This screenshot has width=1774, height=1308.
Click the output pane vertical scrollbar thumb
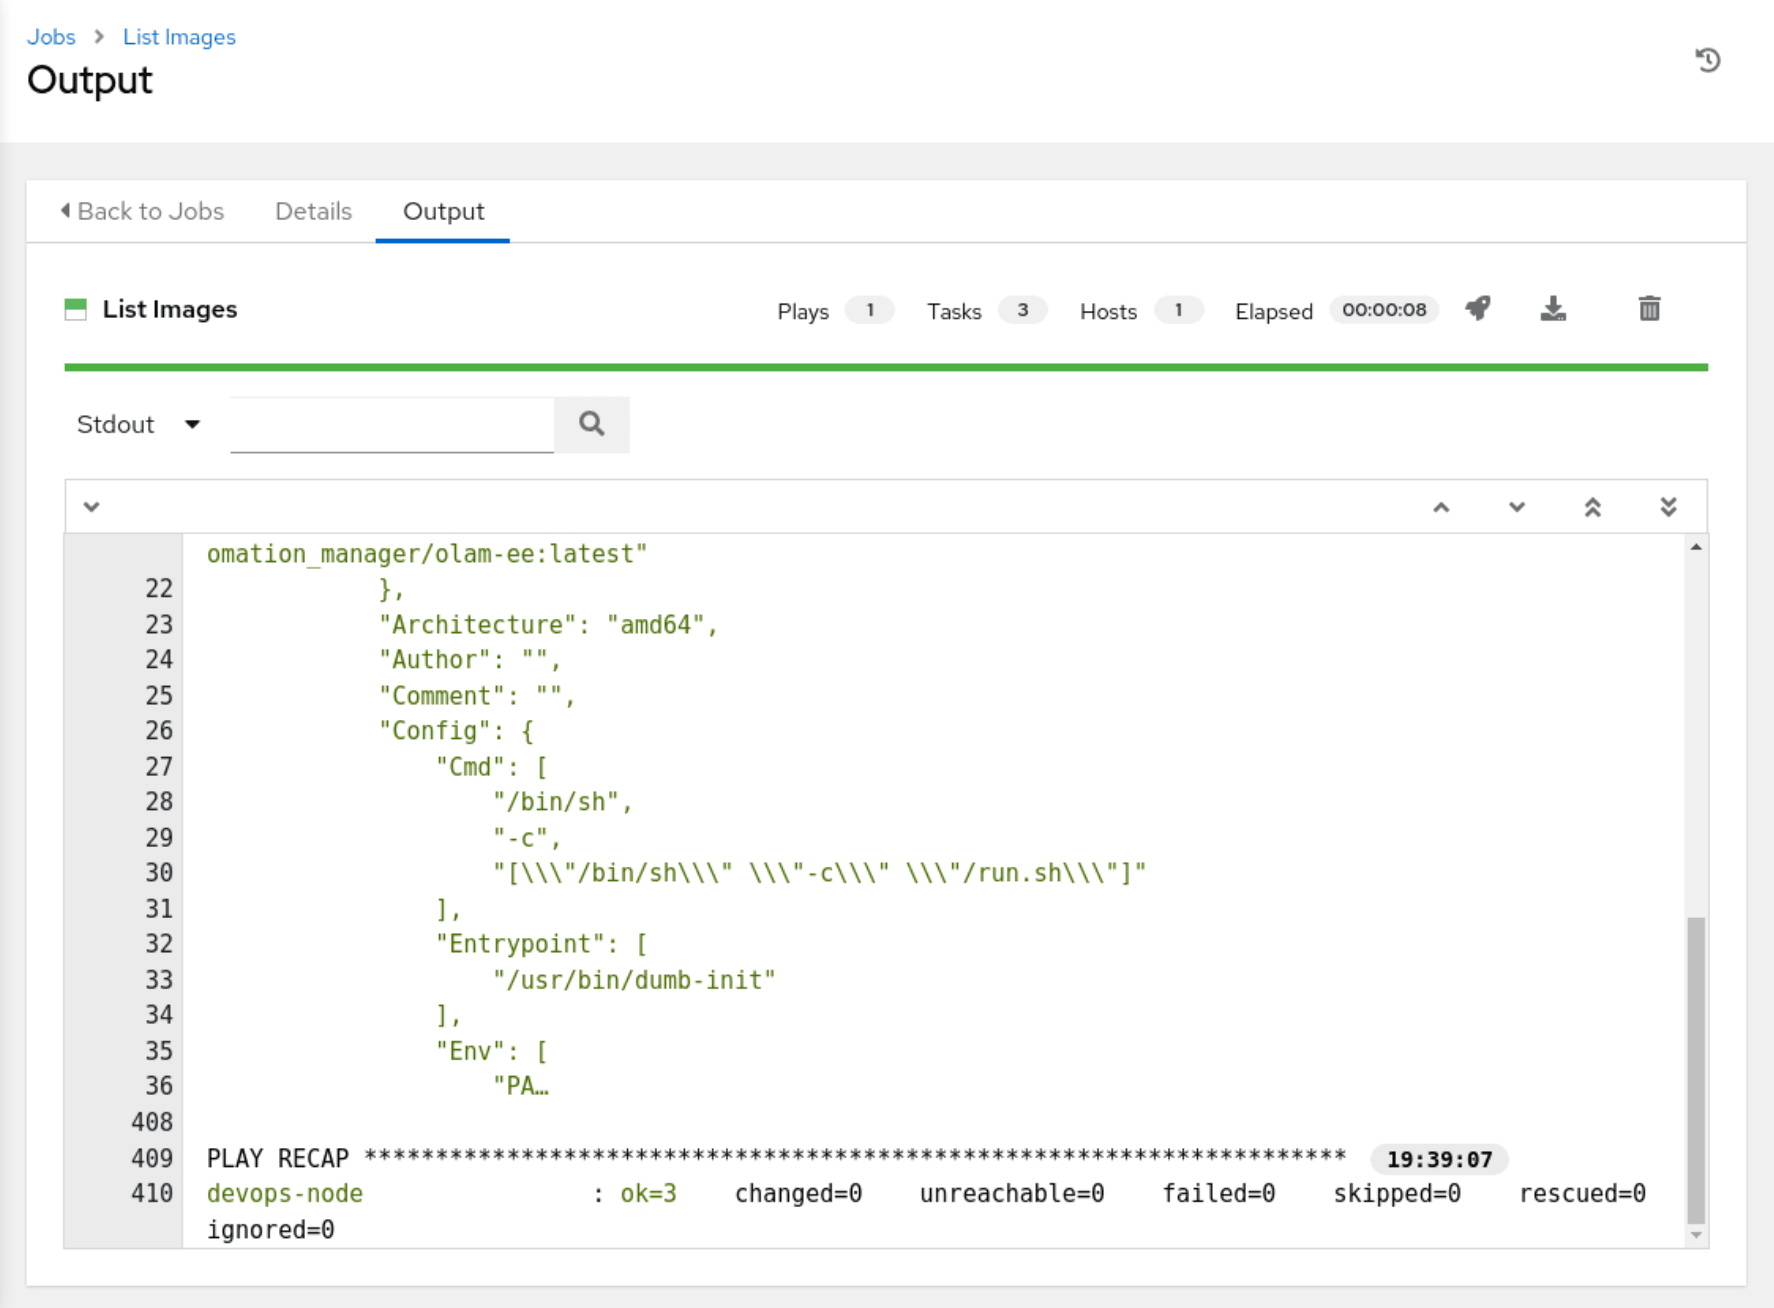point(1696,1070)
